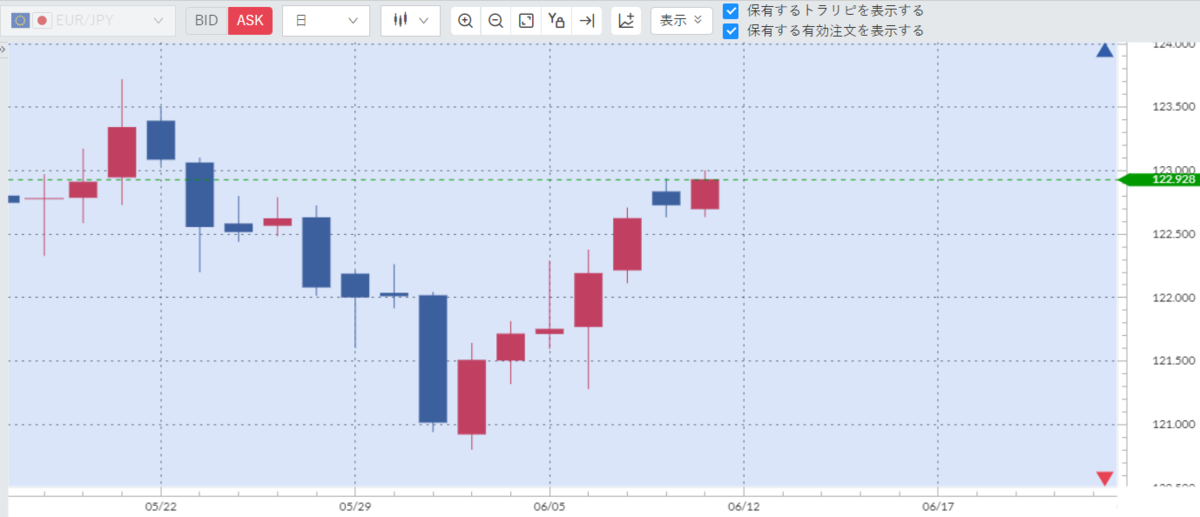This screenshot has width=1200, height=517.
Task: Fit the chart to full view
Action: (x=526, y=20)
